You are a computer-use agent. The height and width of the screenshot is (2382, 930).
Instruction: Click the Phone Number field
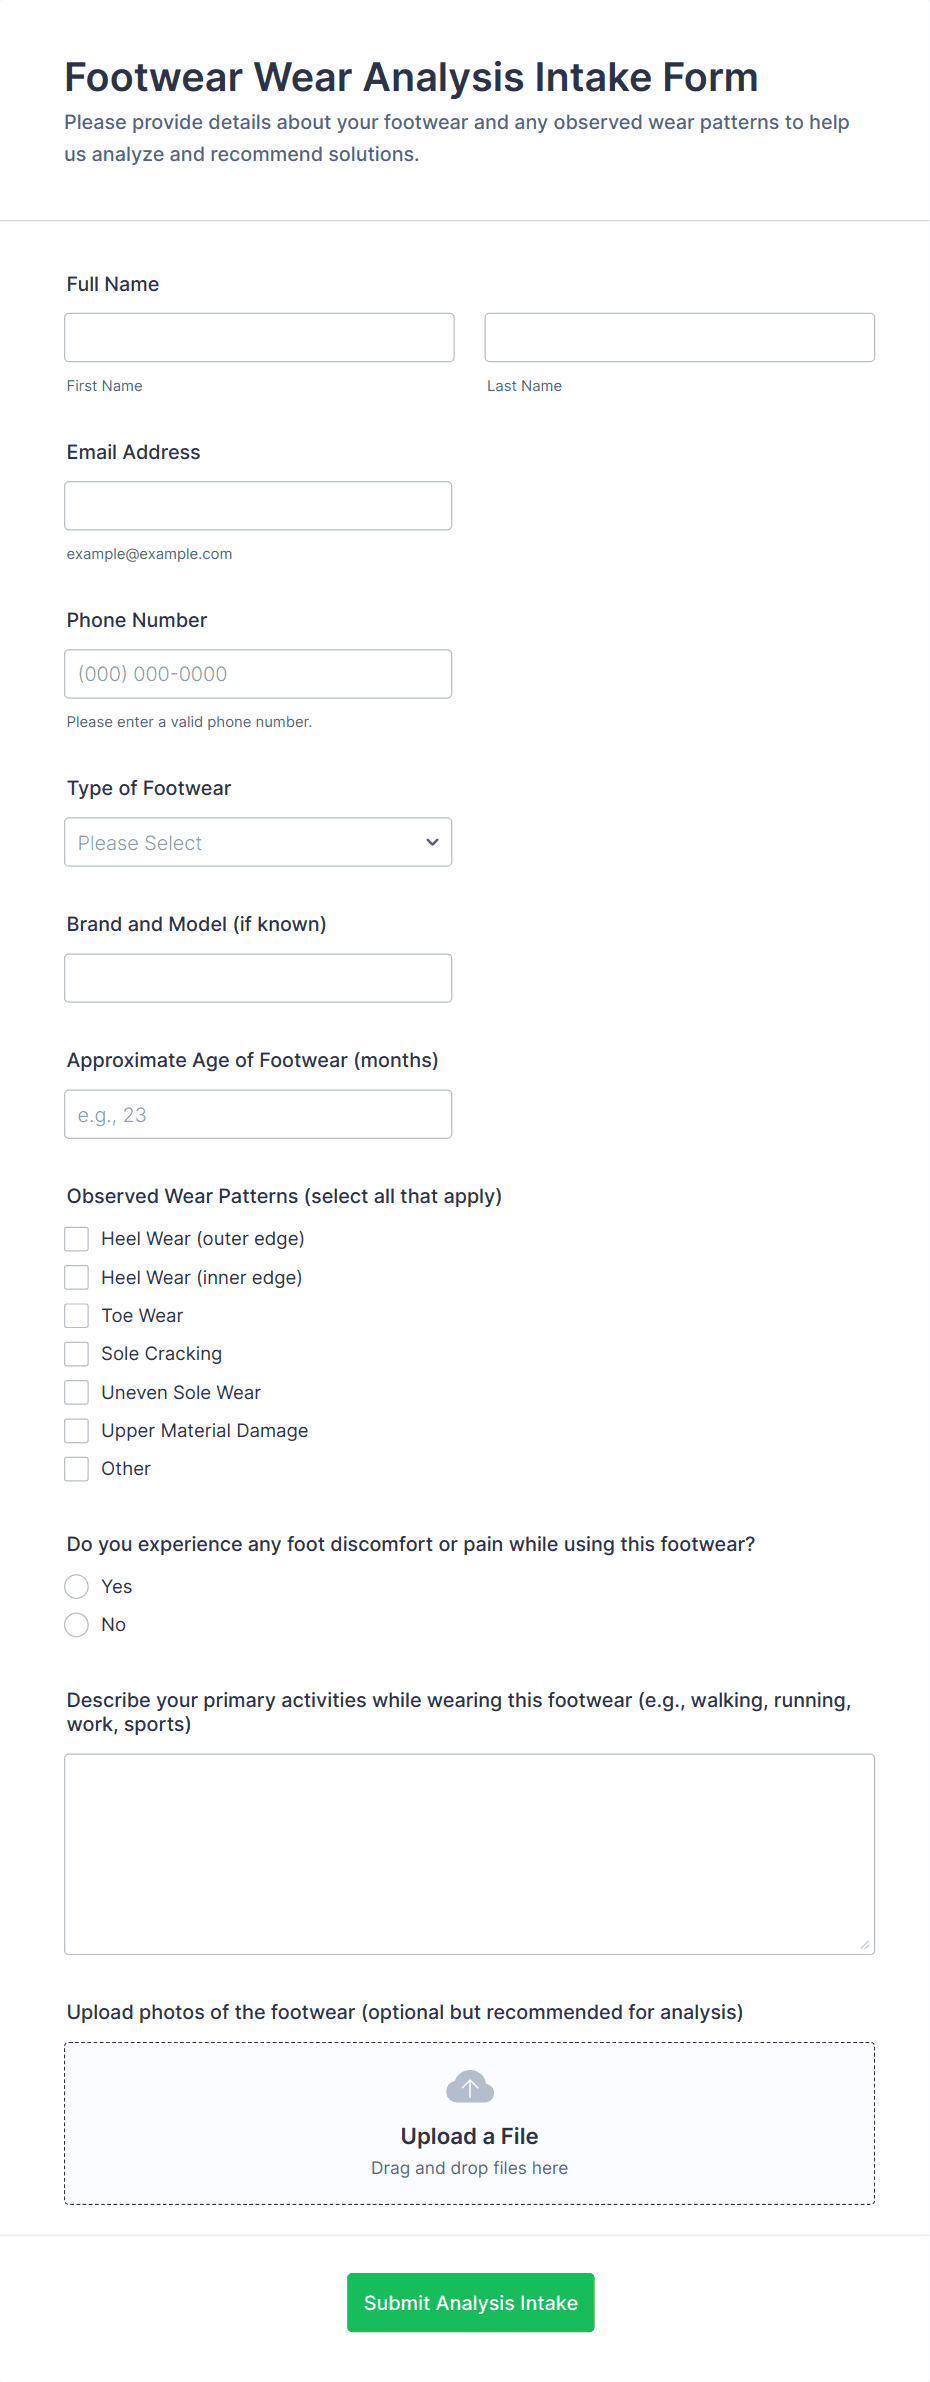(x=258, y=674)
